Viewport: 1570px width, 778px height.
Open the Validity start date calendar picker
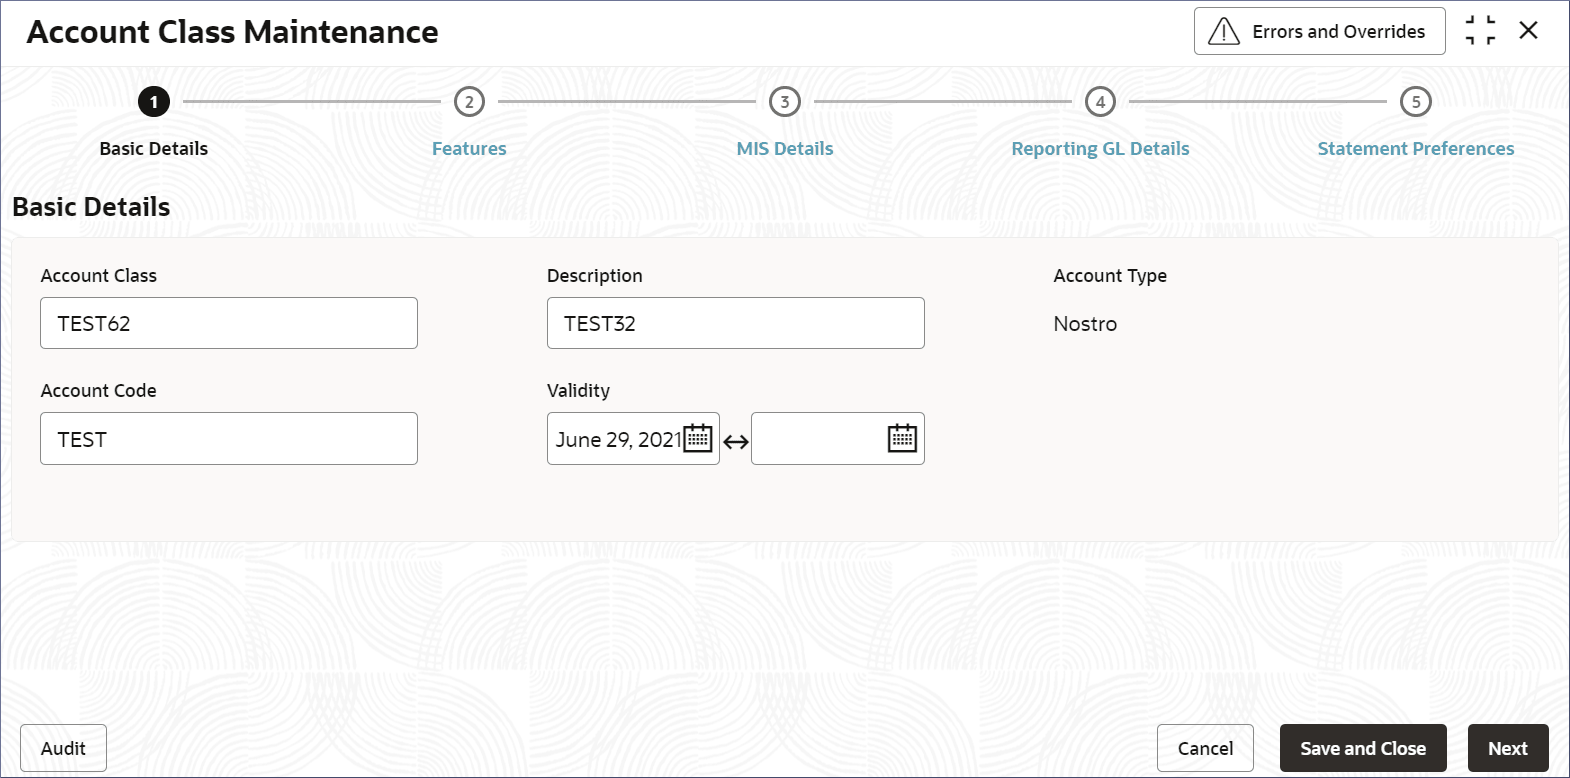(x=698, y=438)
